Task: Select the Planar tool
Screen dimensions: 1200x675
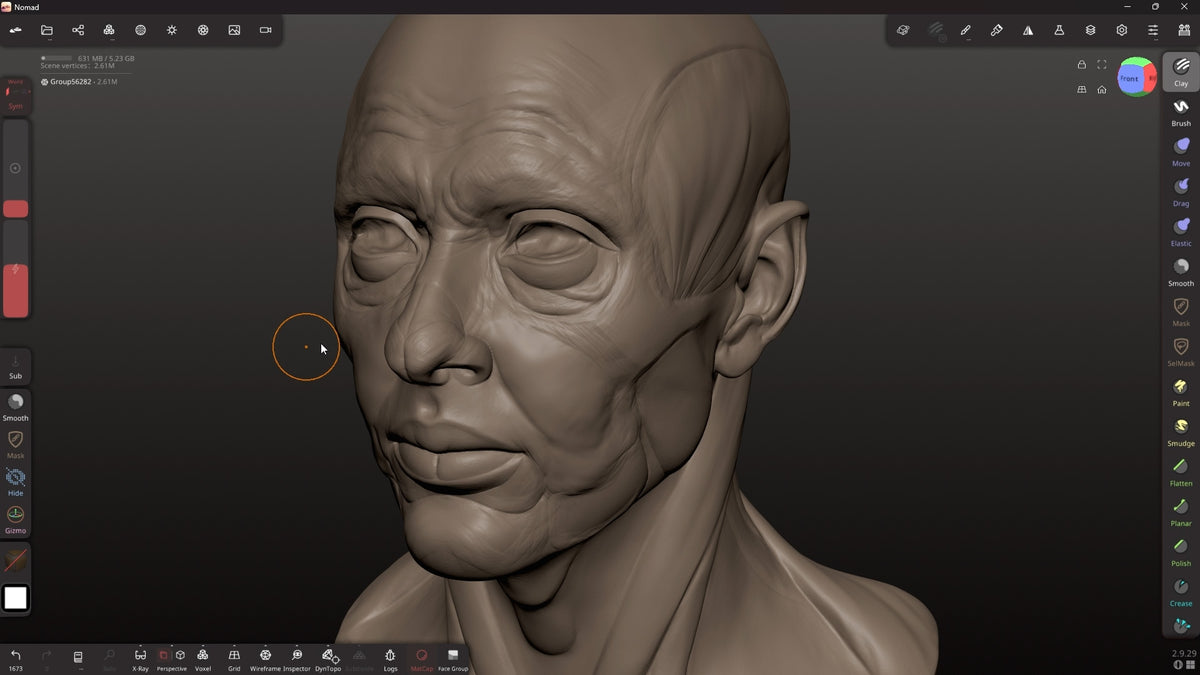Action: pyautogui.click(x=1181, y=511)
